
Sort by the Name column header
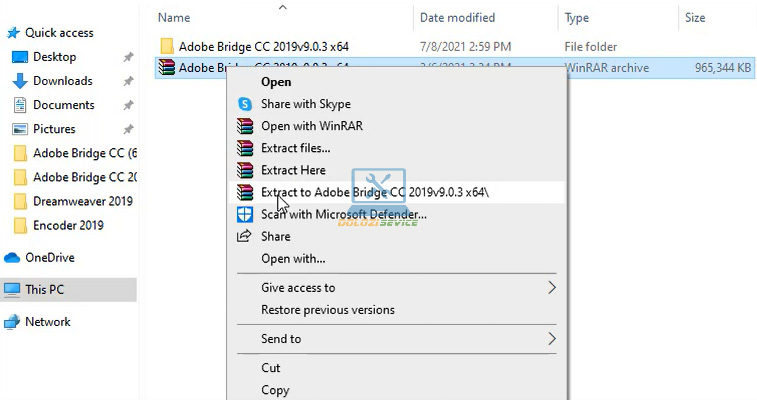(174, 18)
